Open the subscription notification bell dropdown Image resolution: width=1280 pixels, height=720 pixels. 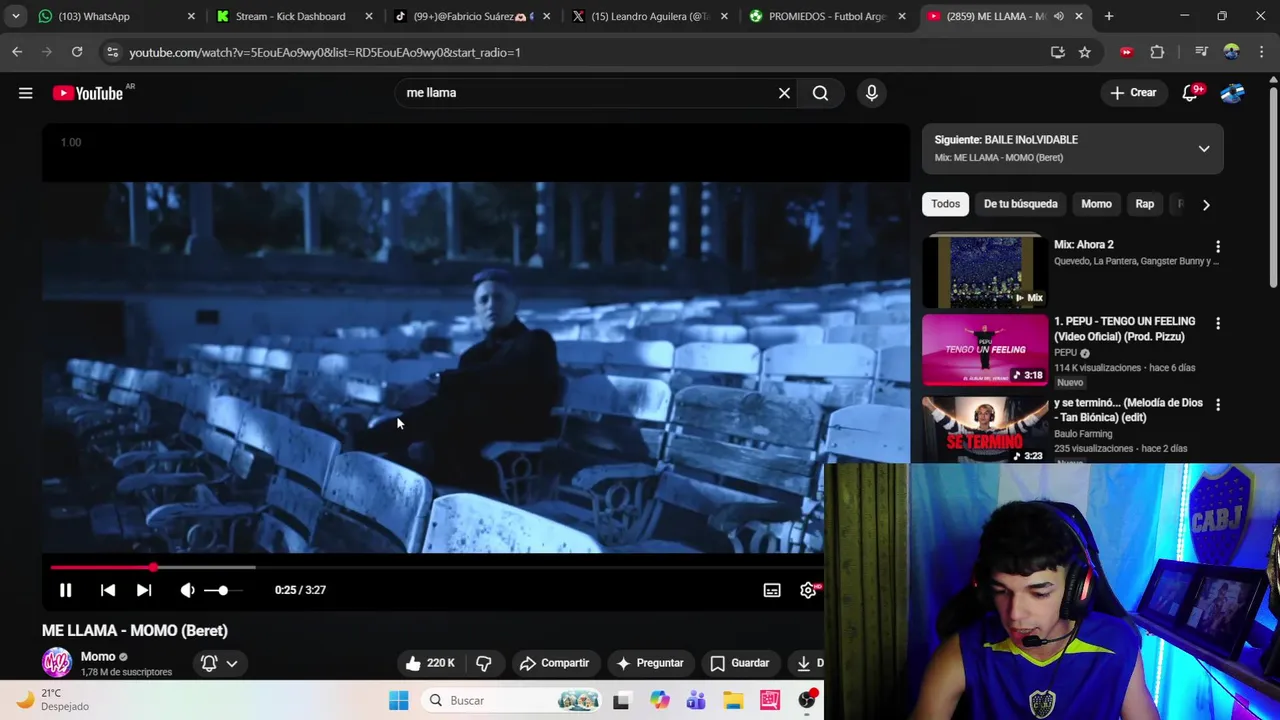pos(219,663)
